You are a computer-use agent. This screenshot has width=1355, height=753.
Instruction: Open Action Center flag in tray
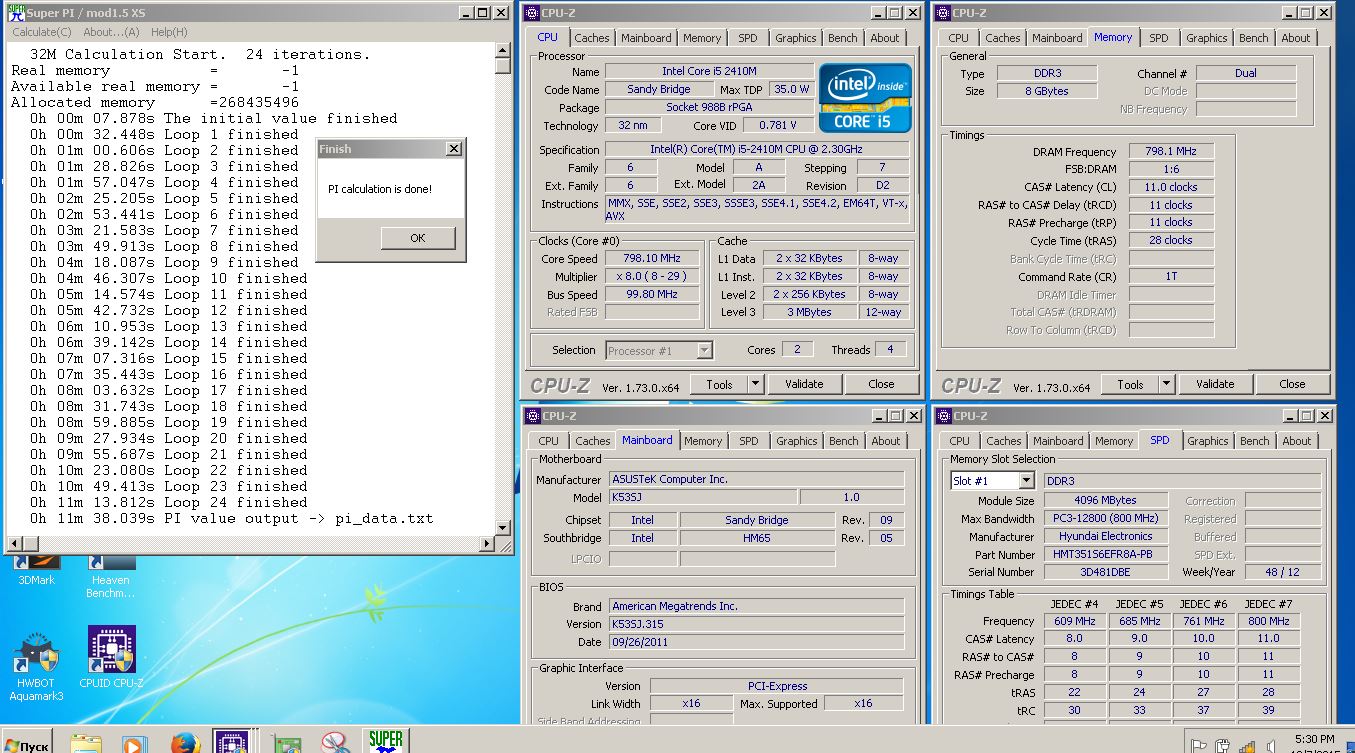click(x=1198, y=745)
